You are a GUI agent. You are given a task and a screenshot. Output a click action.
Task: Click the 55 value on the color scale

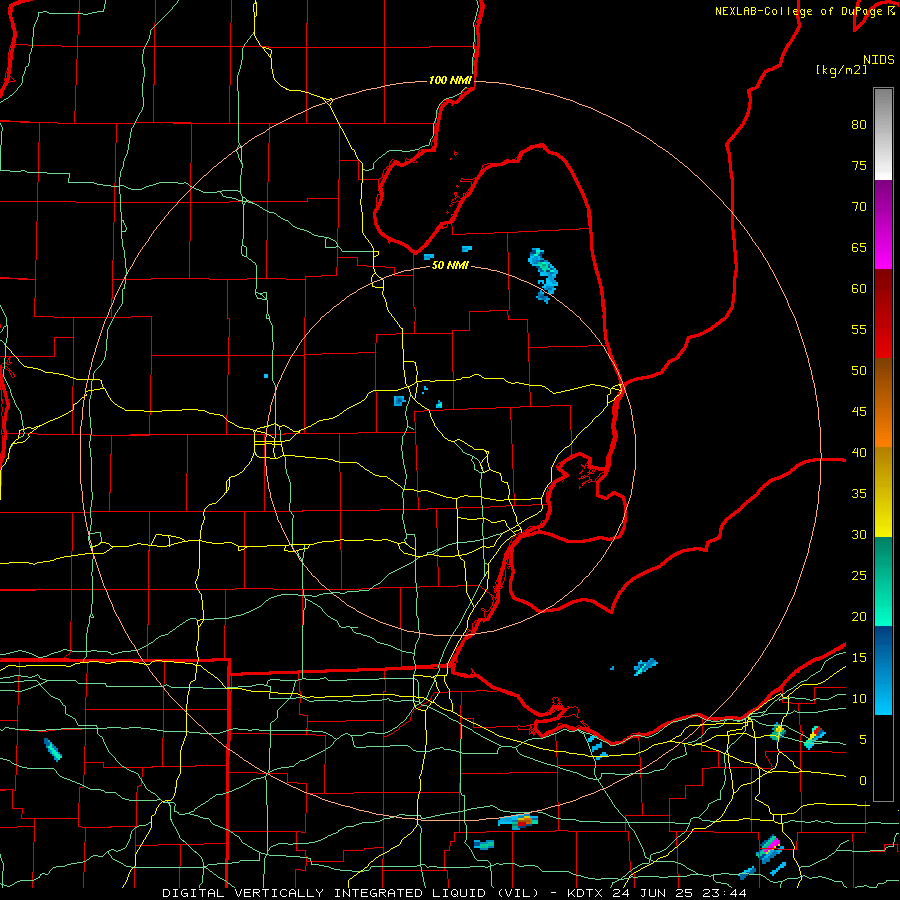(859, 329)
